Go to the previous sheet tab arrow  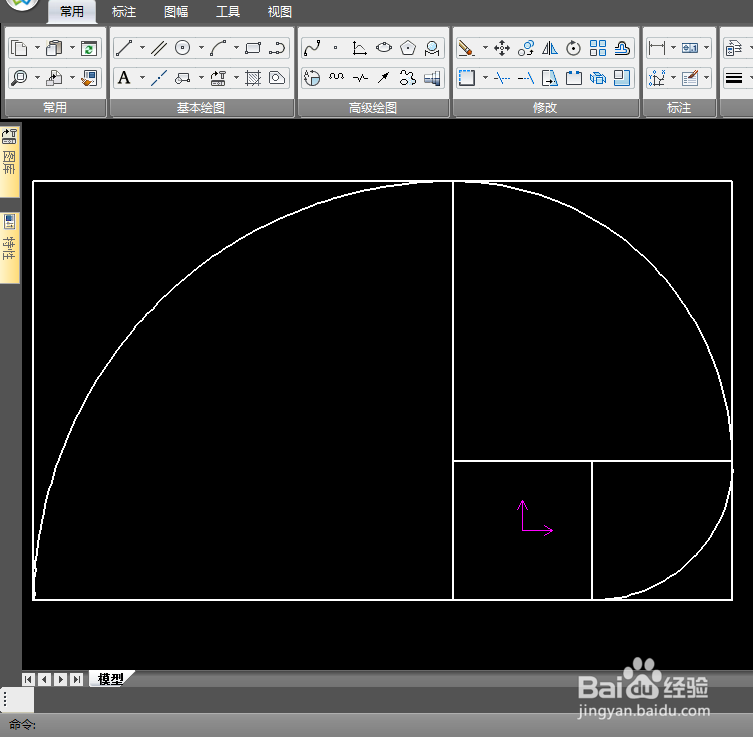point(45,679)
